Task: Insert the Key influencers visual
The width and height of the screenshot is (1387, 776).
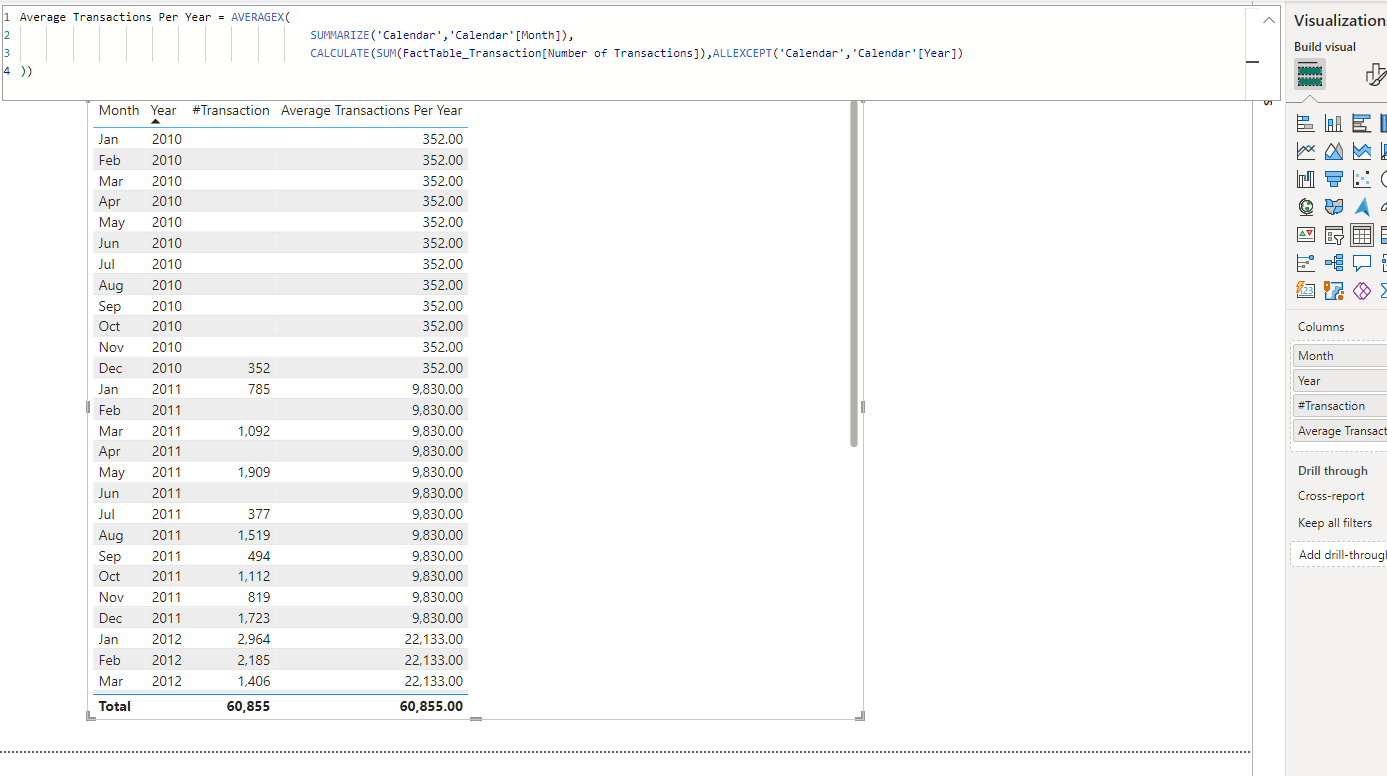Action: click(1305, 263)
